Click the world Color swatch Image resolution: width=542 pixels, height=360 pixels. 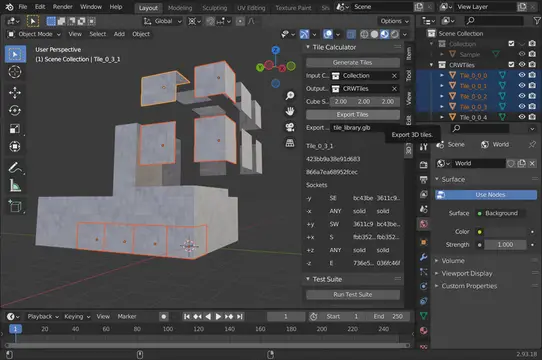point(504,232)
